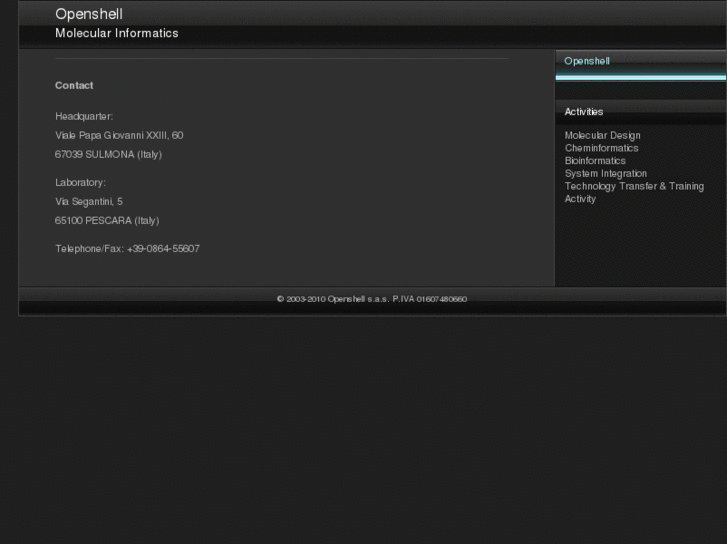Open the Molecular Design activity link
The image size is (727, 545).
pyautogui.click(x=602, y=135)
